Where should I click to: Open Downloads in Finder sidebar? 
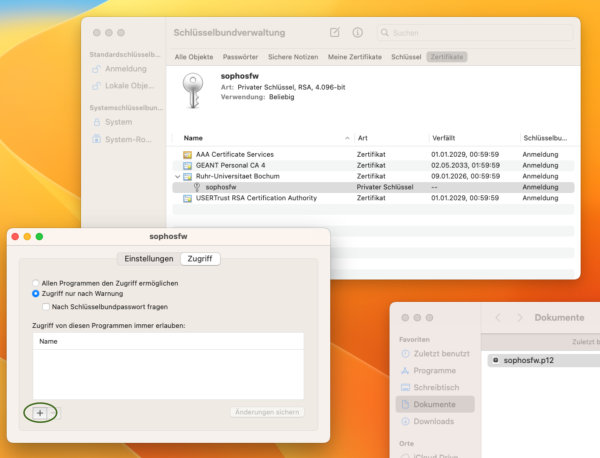tap(432, 421)
